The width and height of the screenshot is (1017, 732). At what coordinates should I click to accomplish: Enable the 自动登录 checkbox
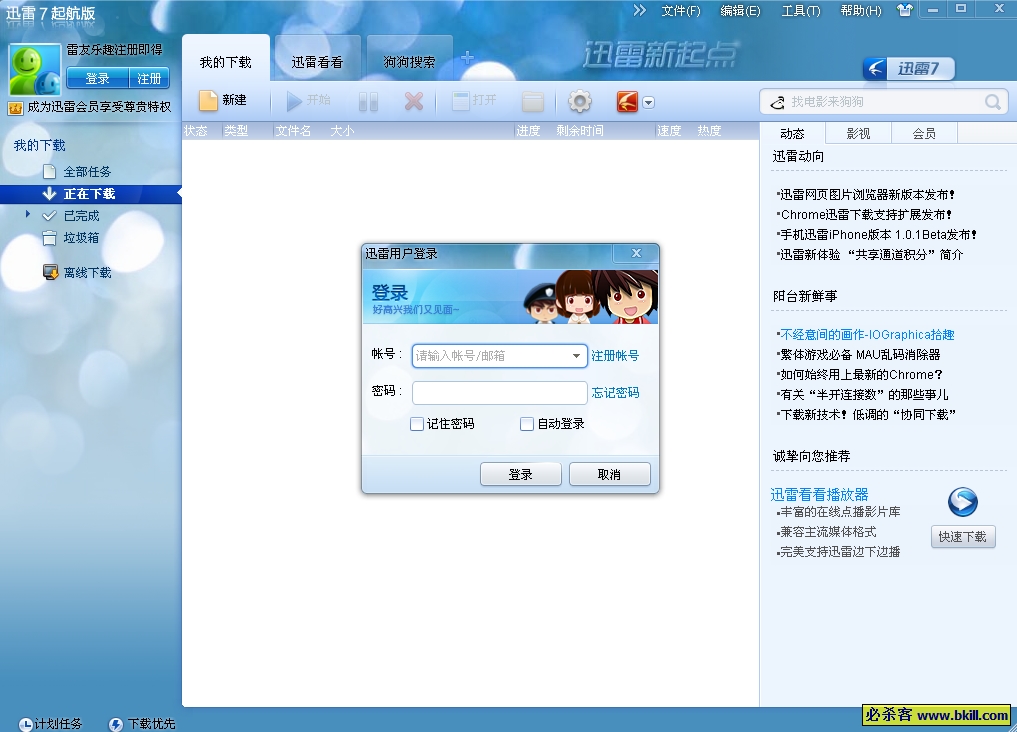coord(527,424)
